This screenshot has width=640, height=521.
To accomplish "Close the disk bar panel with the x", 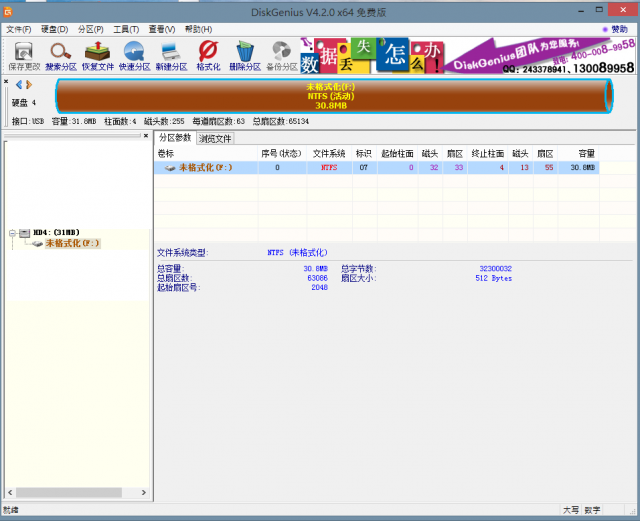I will [x=6, y=81].
